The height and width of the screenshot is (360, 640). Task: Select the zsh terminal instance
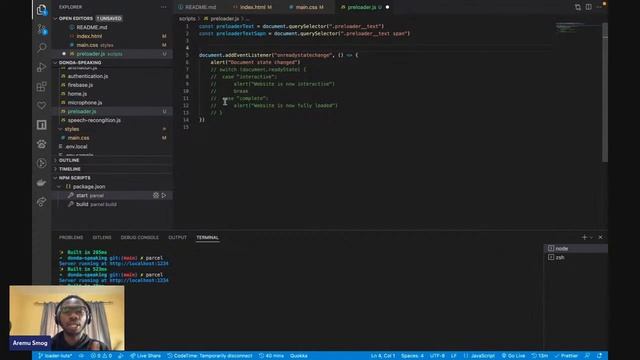(576, 257)
